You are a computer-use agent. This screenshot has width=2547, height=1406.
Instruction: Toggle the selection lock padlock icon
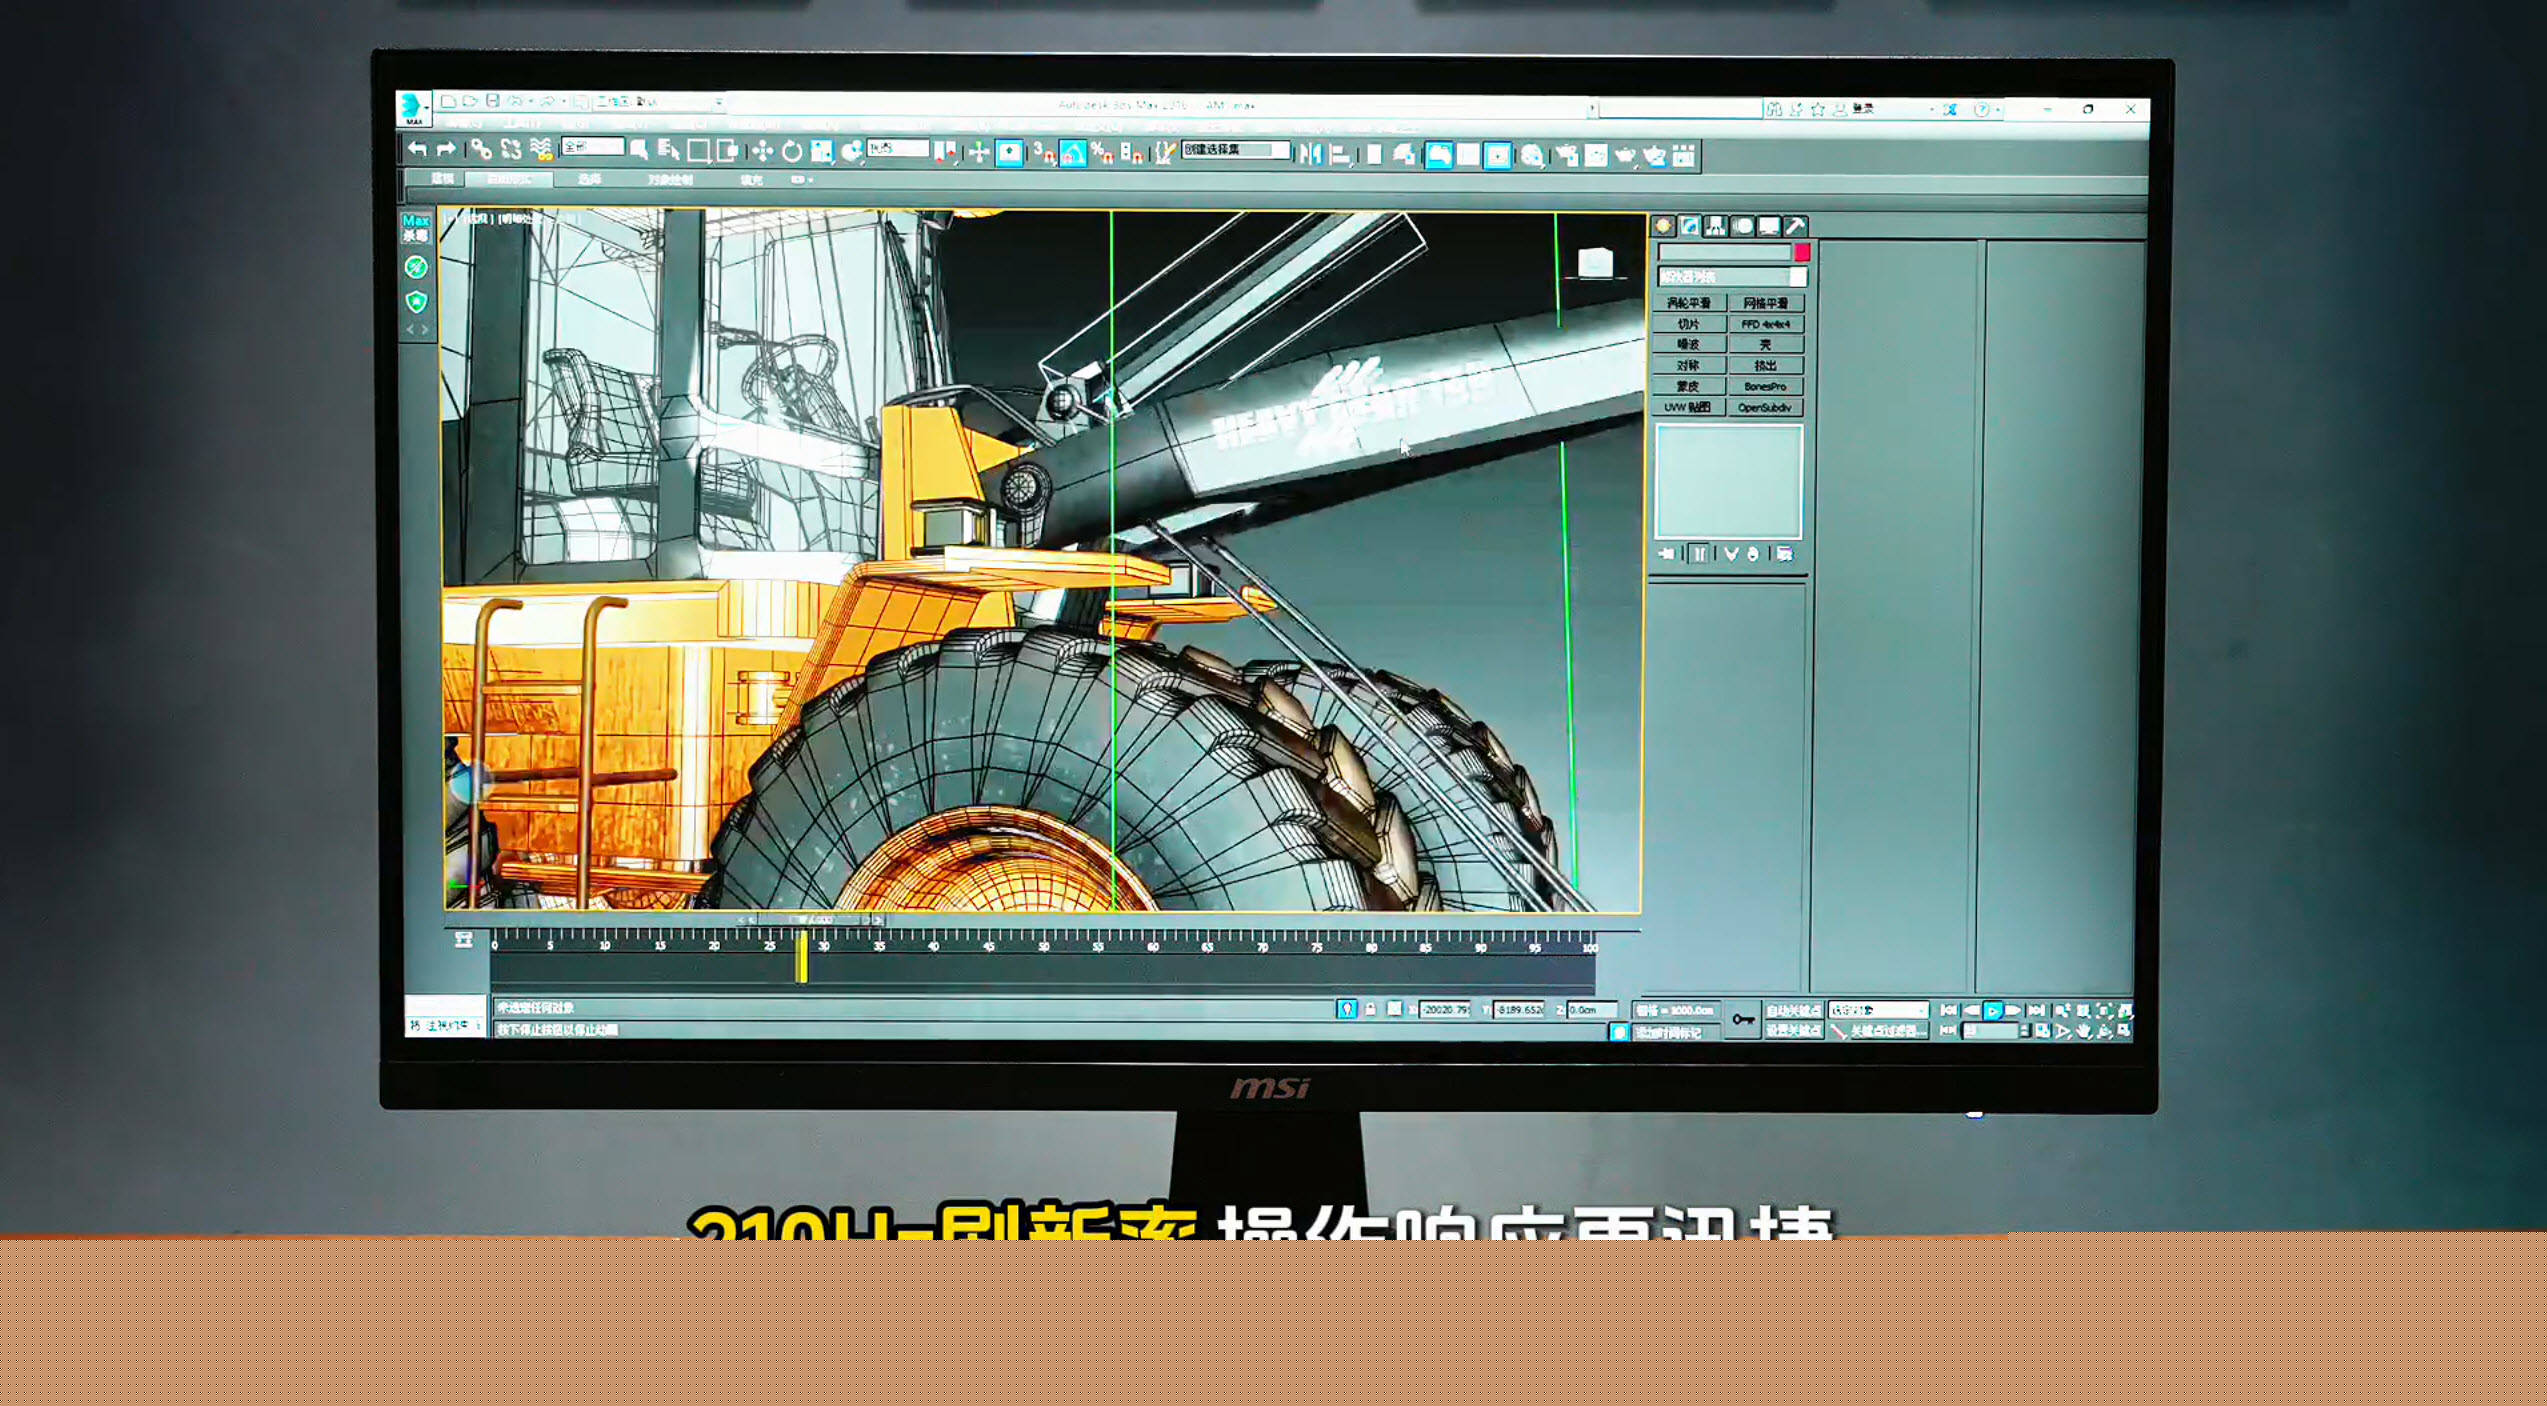click(1371, 1009)
